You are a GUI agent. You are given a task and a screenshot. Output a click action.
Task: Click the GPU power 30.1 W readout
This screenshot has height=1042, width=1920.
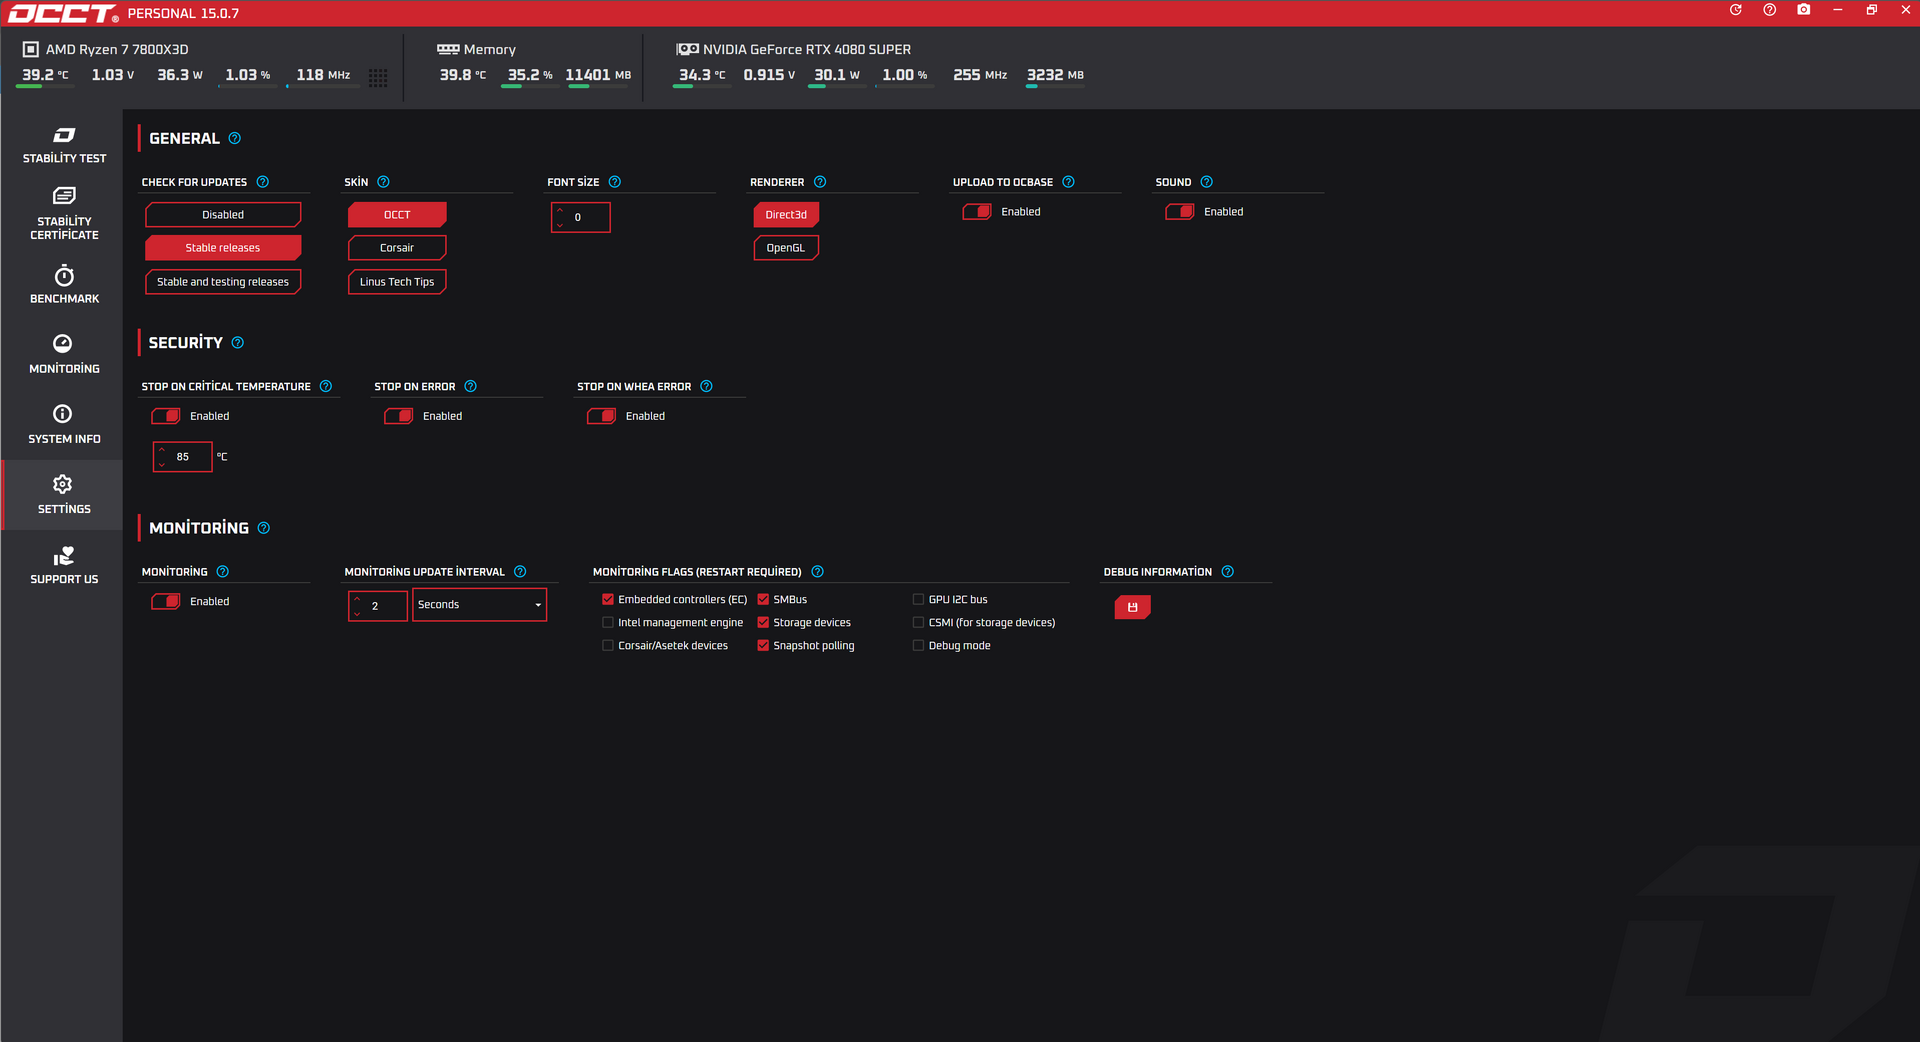tap(837, 75)
